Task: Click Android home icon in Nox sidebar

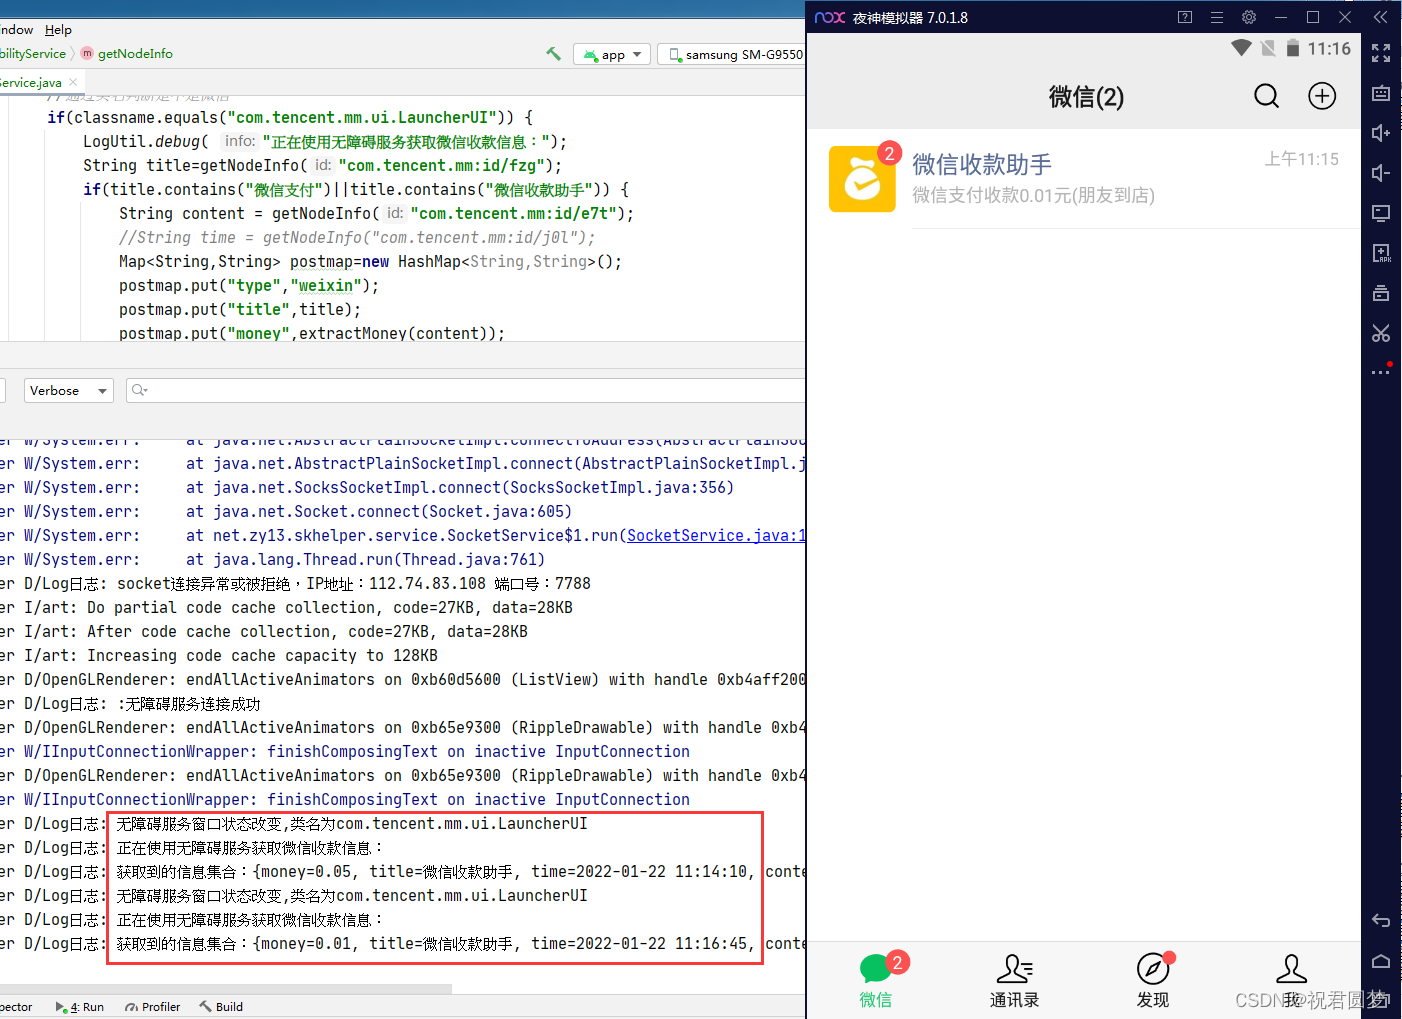Action: [1381, 961]
